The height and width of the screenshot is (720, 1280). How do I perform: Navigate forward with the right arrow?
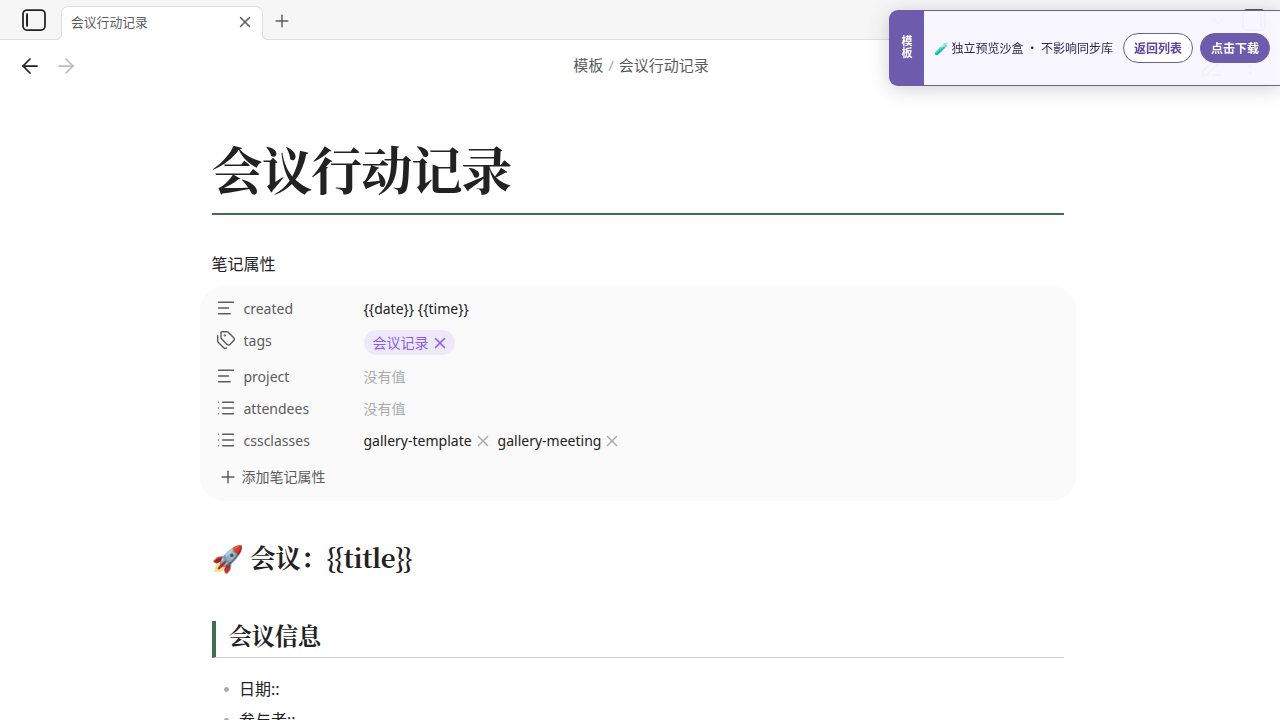pos(66,66)
